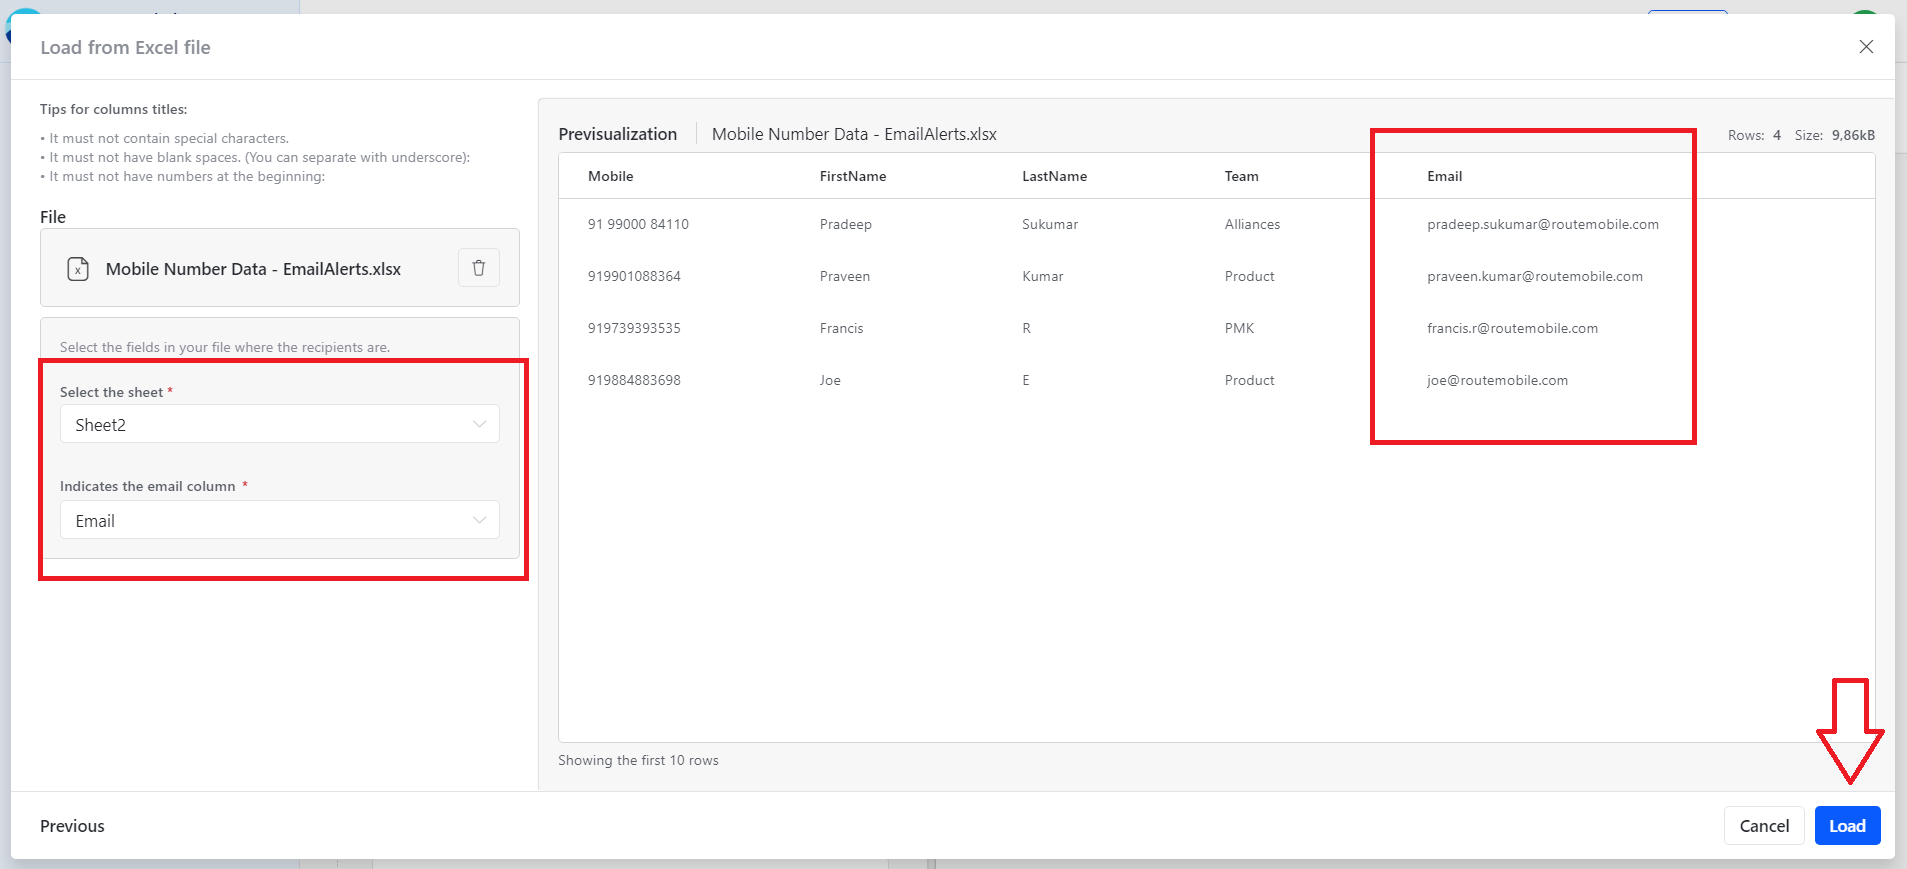Image resolution: width=1907 pixels, height=869 pixels.
Task: Click the PMK team cell
Action: [1239, 328]
